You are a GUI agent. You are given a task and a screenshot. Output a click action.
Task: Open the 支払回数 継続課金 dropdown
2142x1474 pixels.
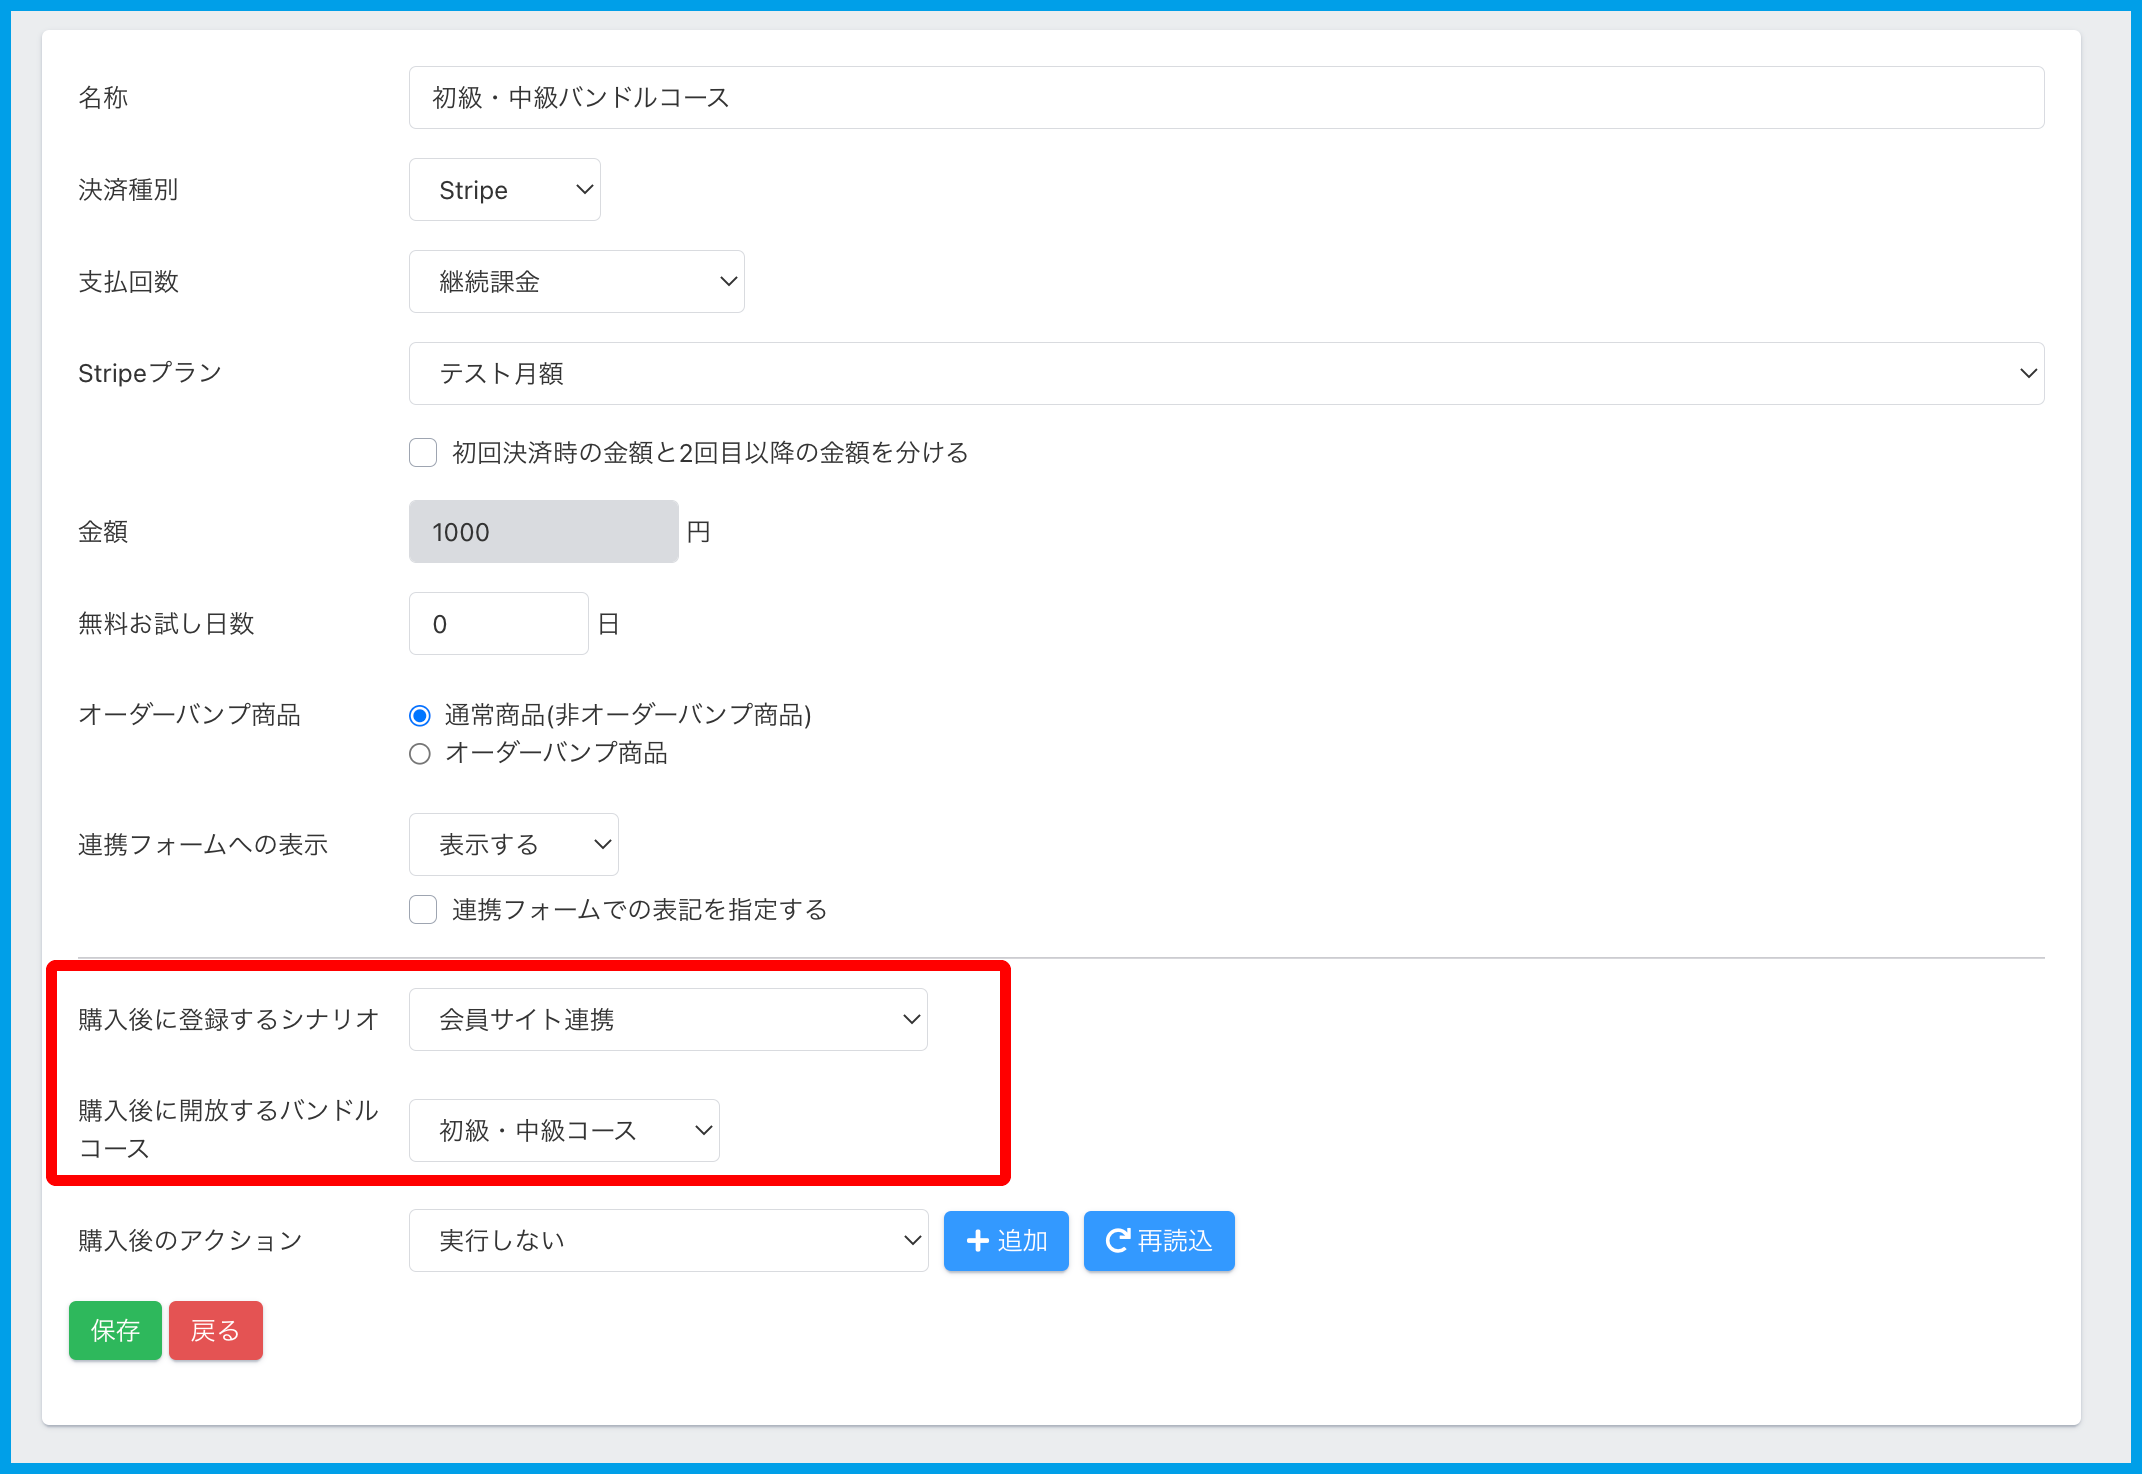click(576, 282)
